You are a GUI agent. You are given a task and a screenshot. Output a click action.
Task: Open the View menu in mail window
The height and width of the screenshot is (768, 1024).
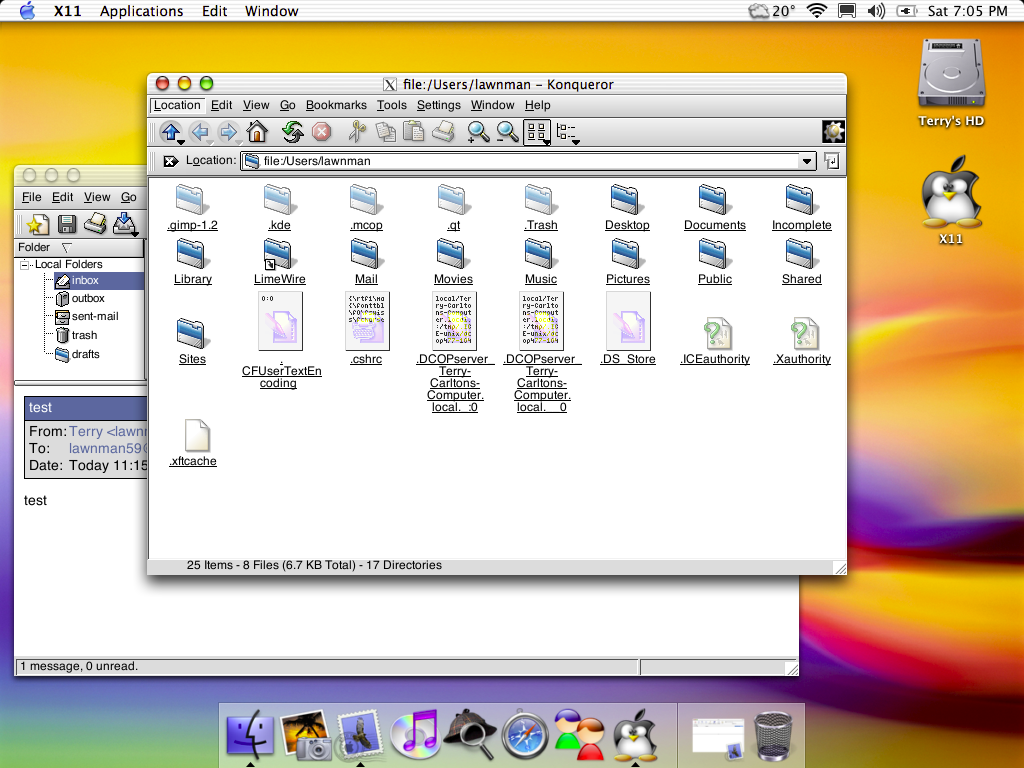tap(97, 197)
